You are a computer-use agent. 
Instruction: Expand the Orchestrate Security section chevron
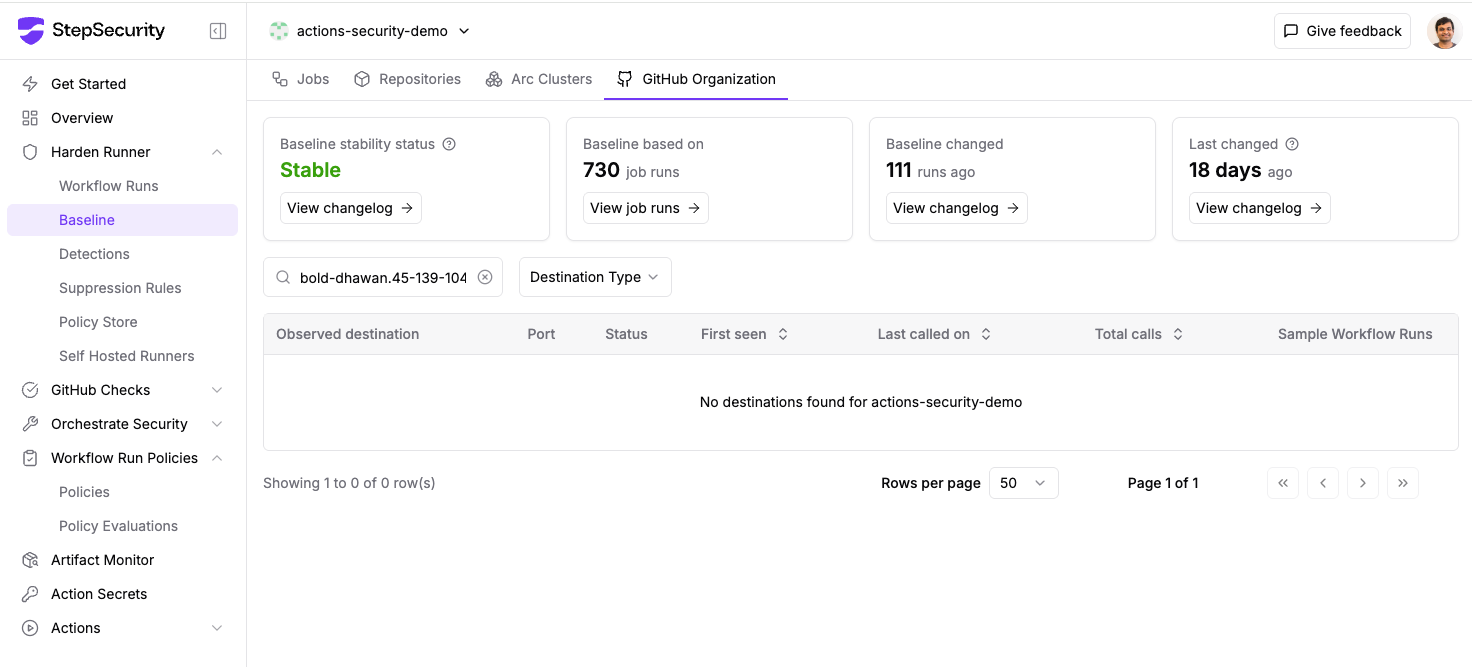217,424
